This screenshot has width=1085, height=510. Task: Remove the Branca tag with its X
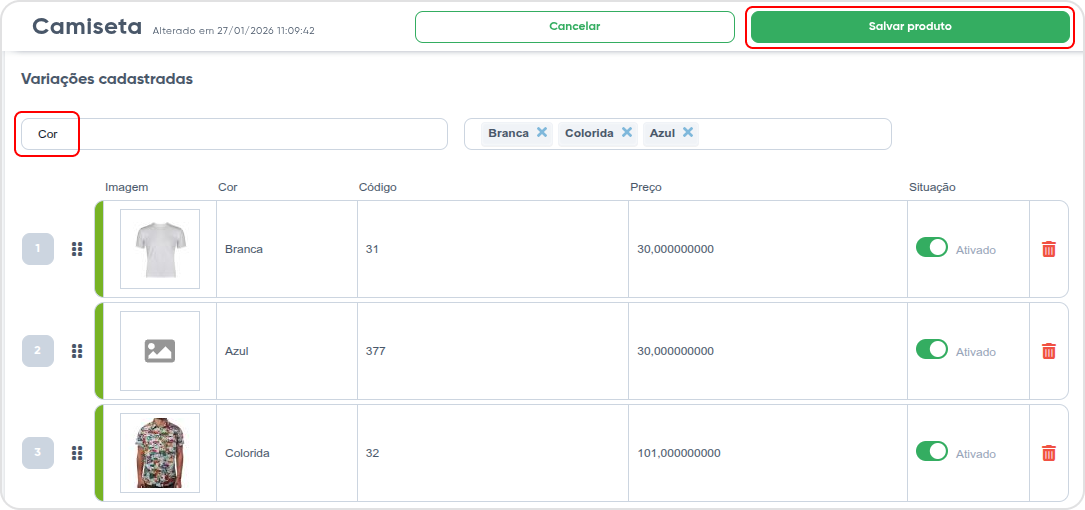point(542,132)
